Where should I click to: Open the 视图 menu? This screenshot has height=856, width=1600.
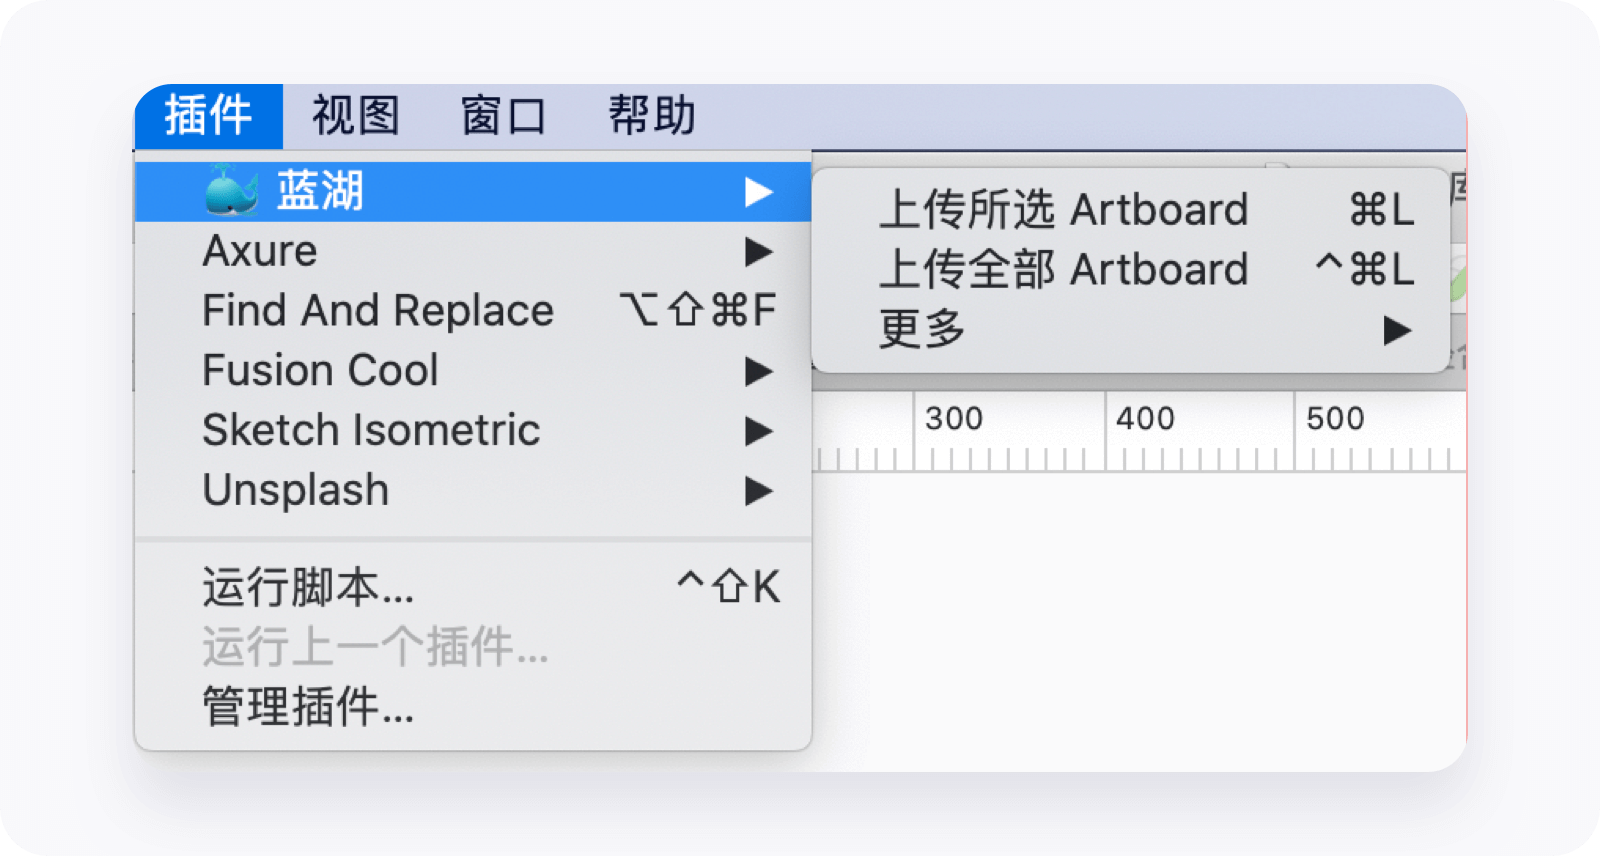(356, 116)
